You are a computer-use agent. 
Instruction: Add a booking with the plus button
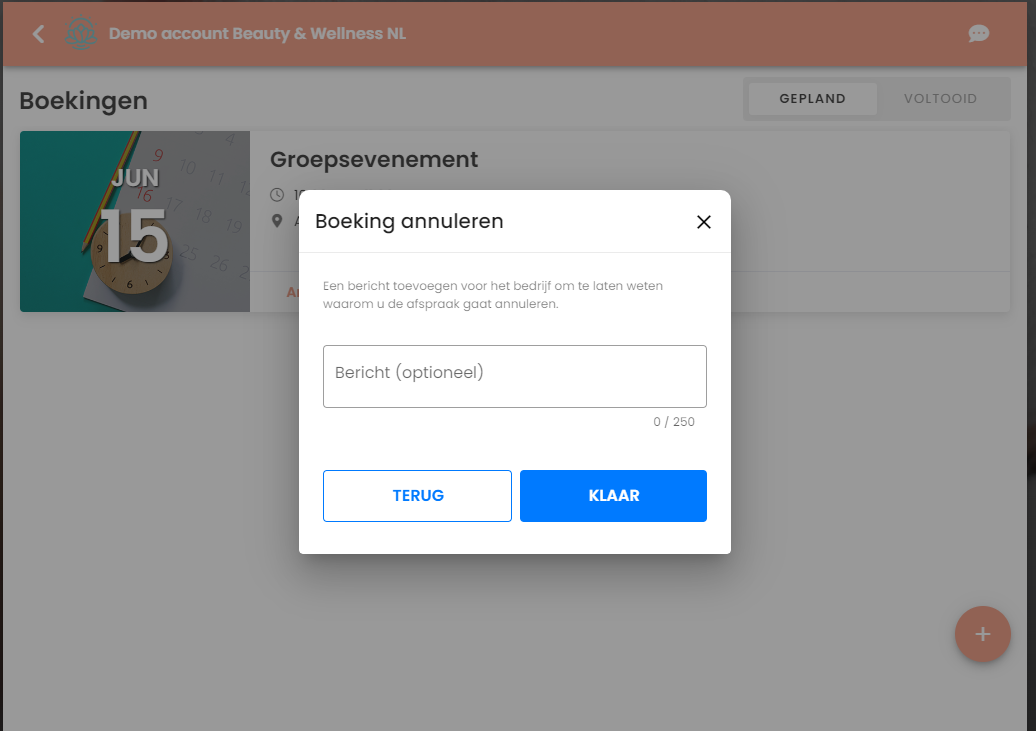982,634
